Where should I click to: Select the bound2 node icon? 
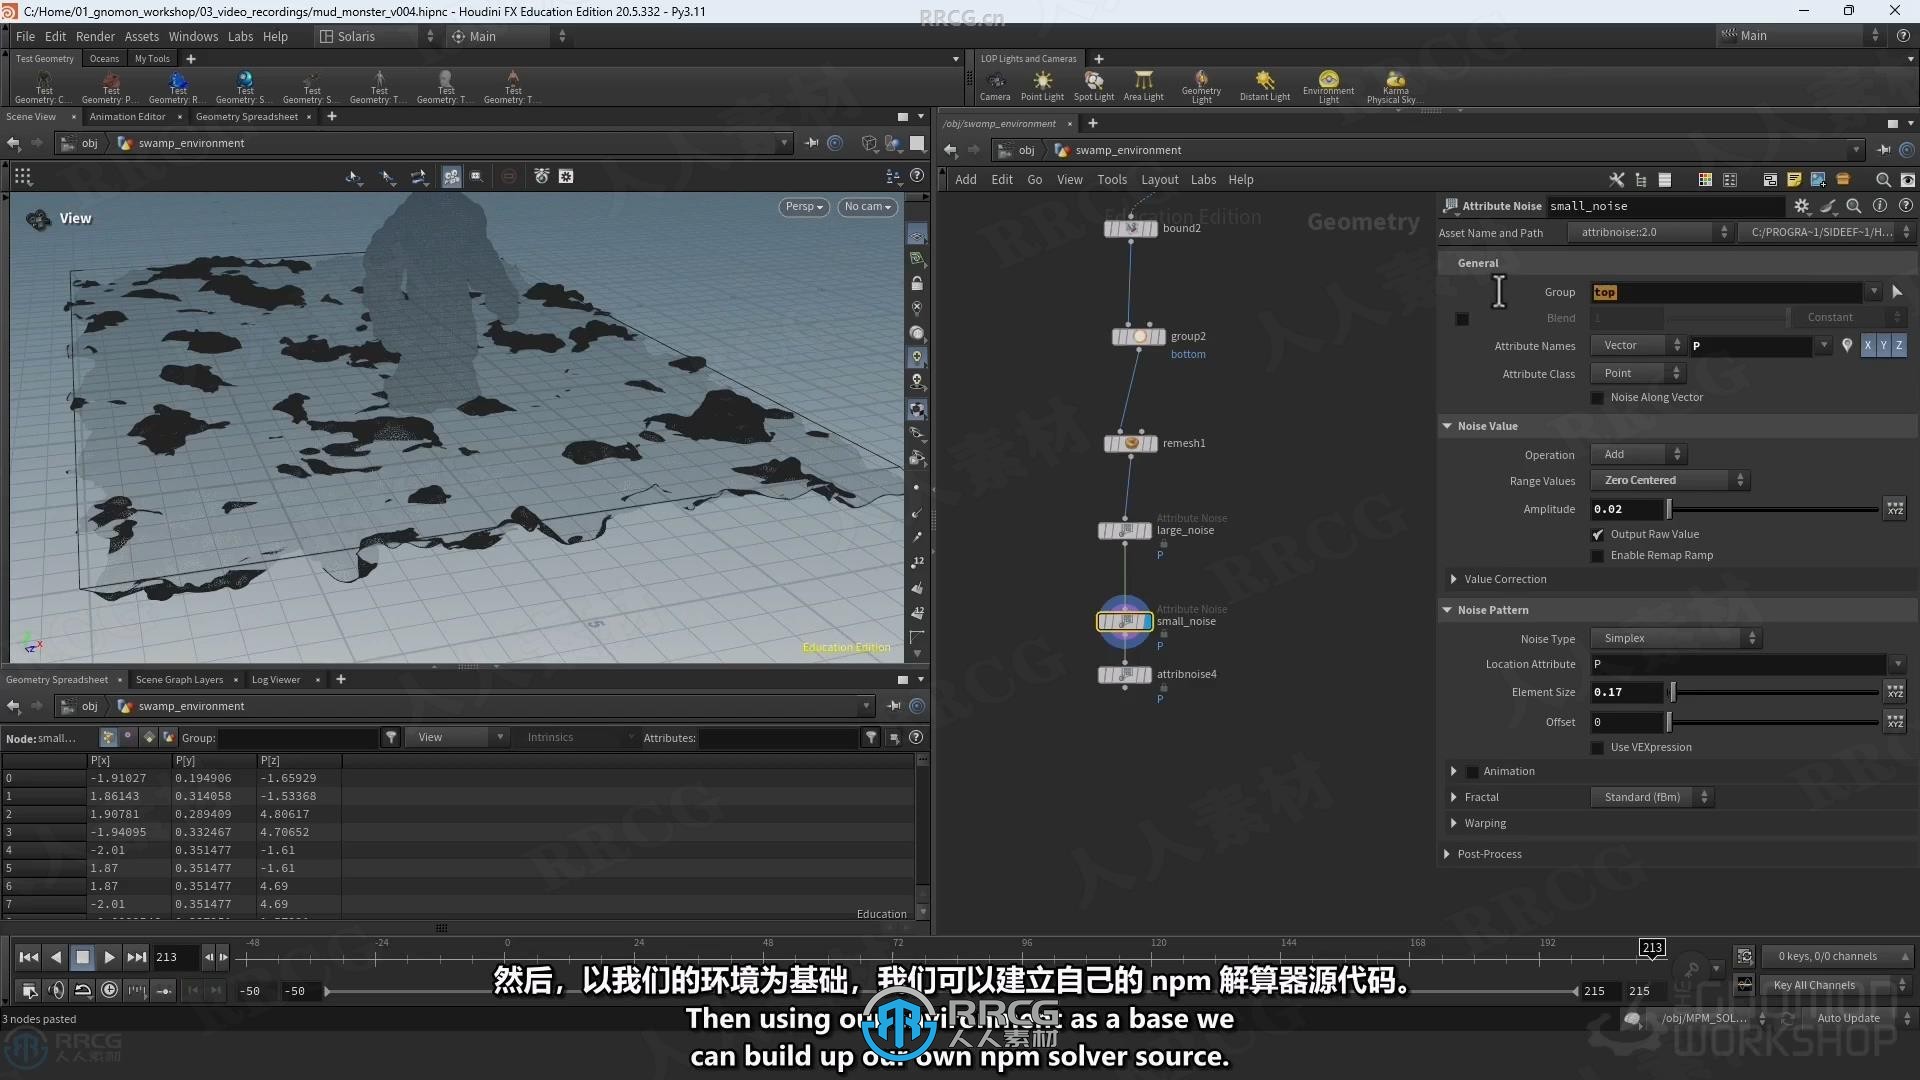pyautogui.click(x=1130, y=228)
